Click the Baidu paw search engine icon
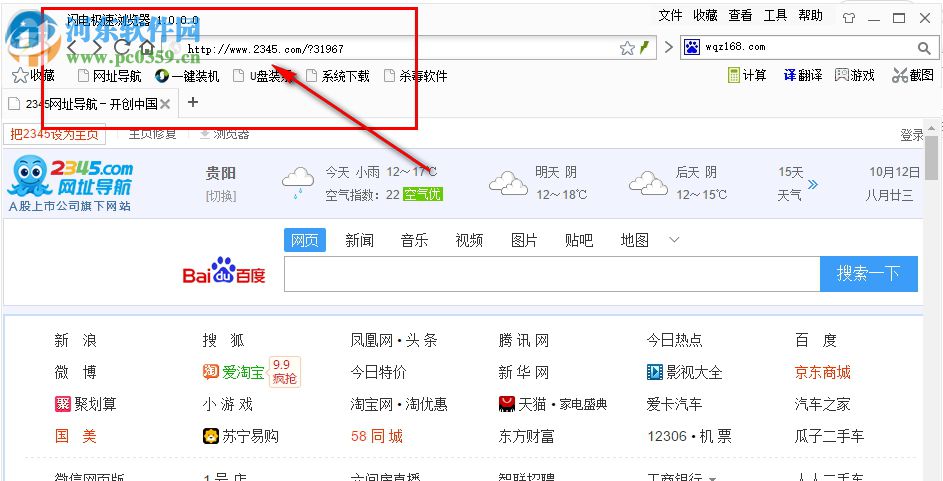Image resolution: width=943 pixels, height=481 pixels. click(692, 47)
